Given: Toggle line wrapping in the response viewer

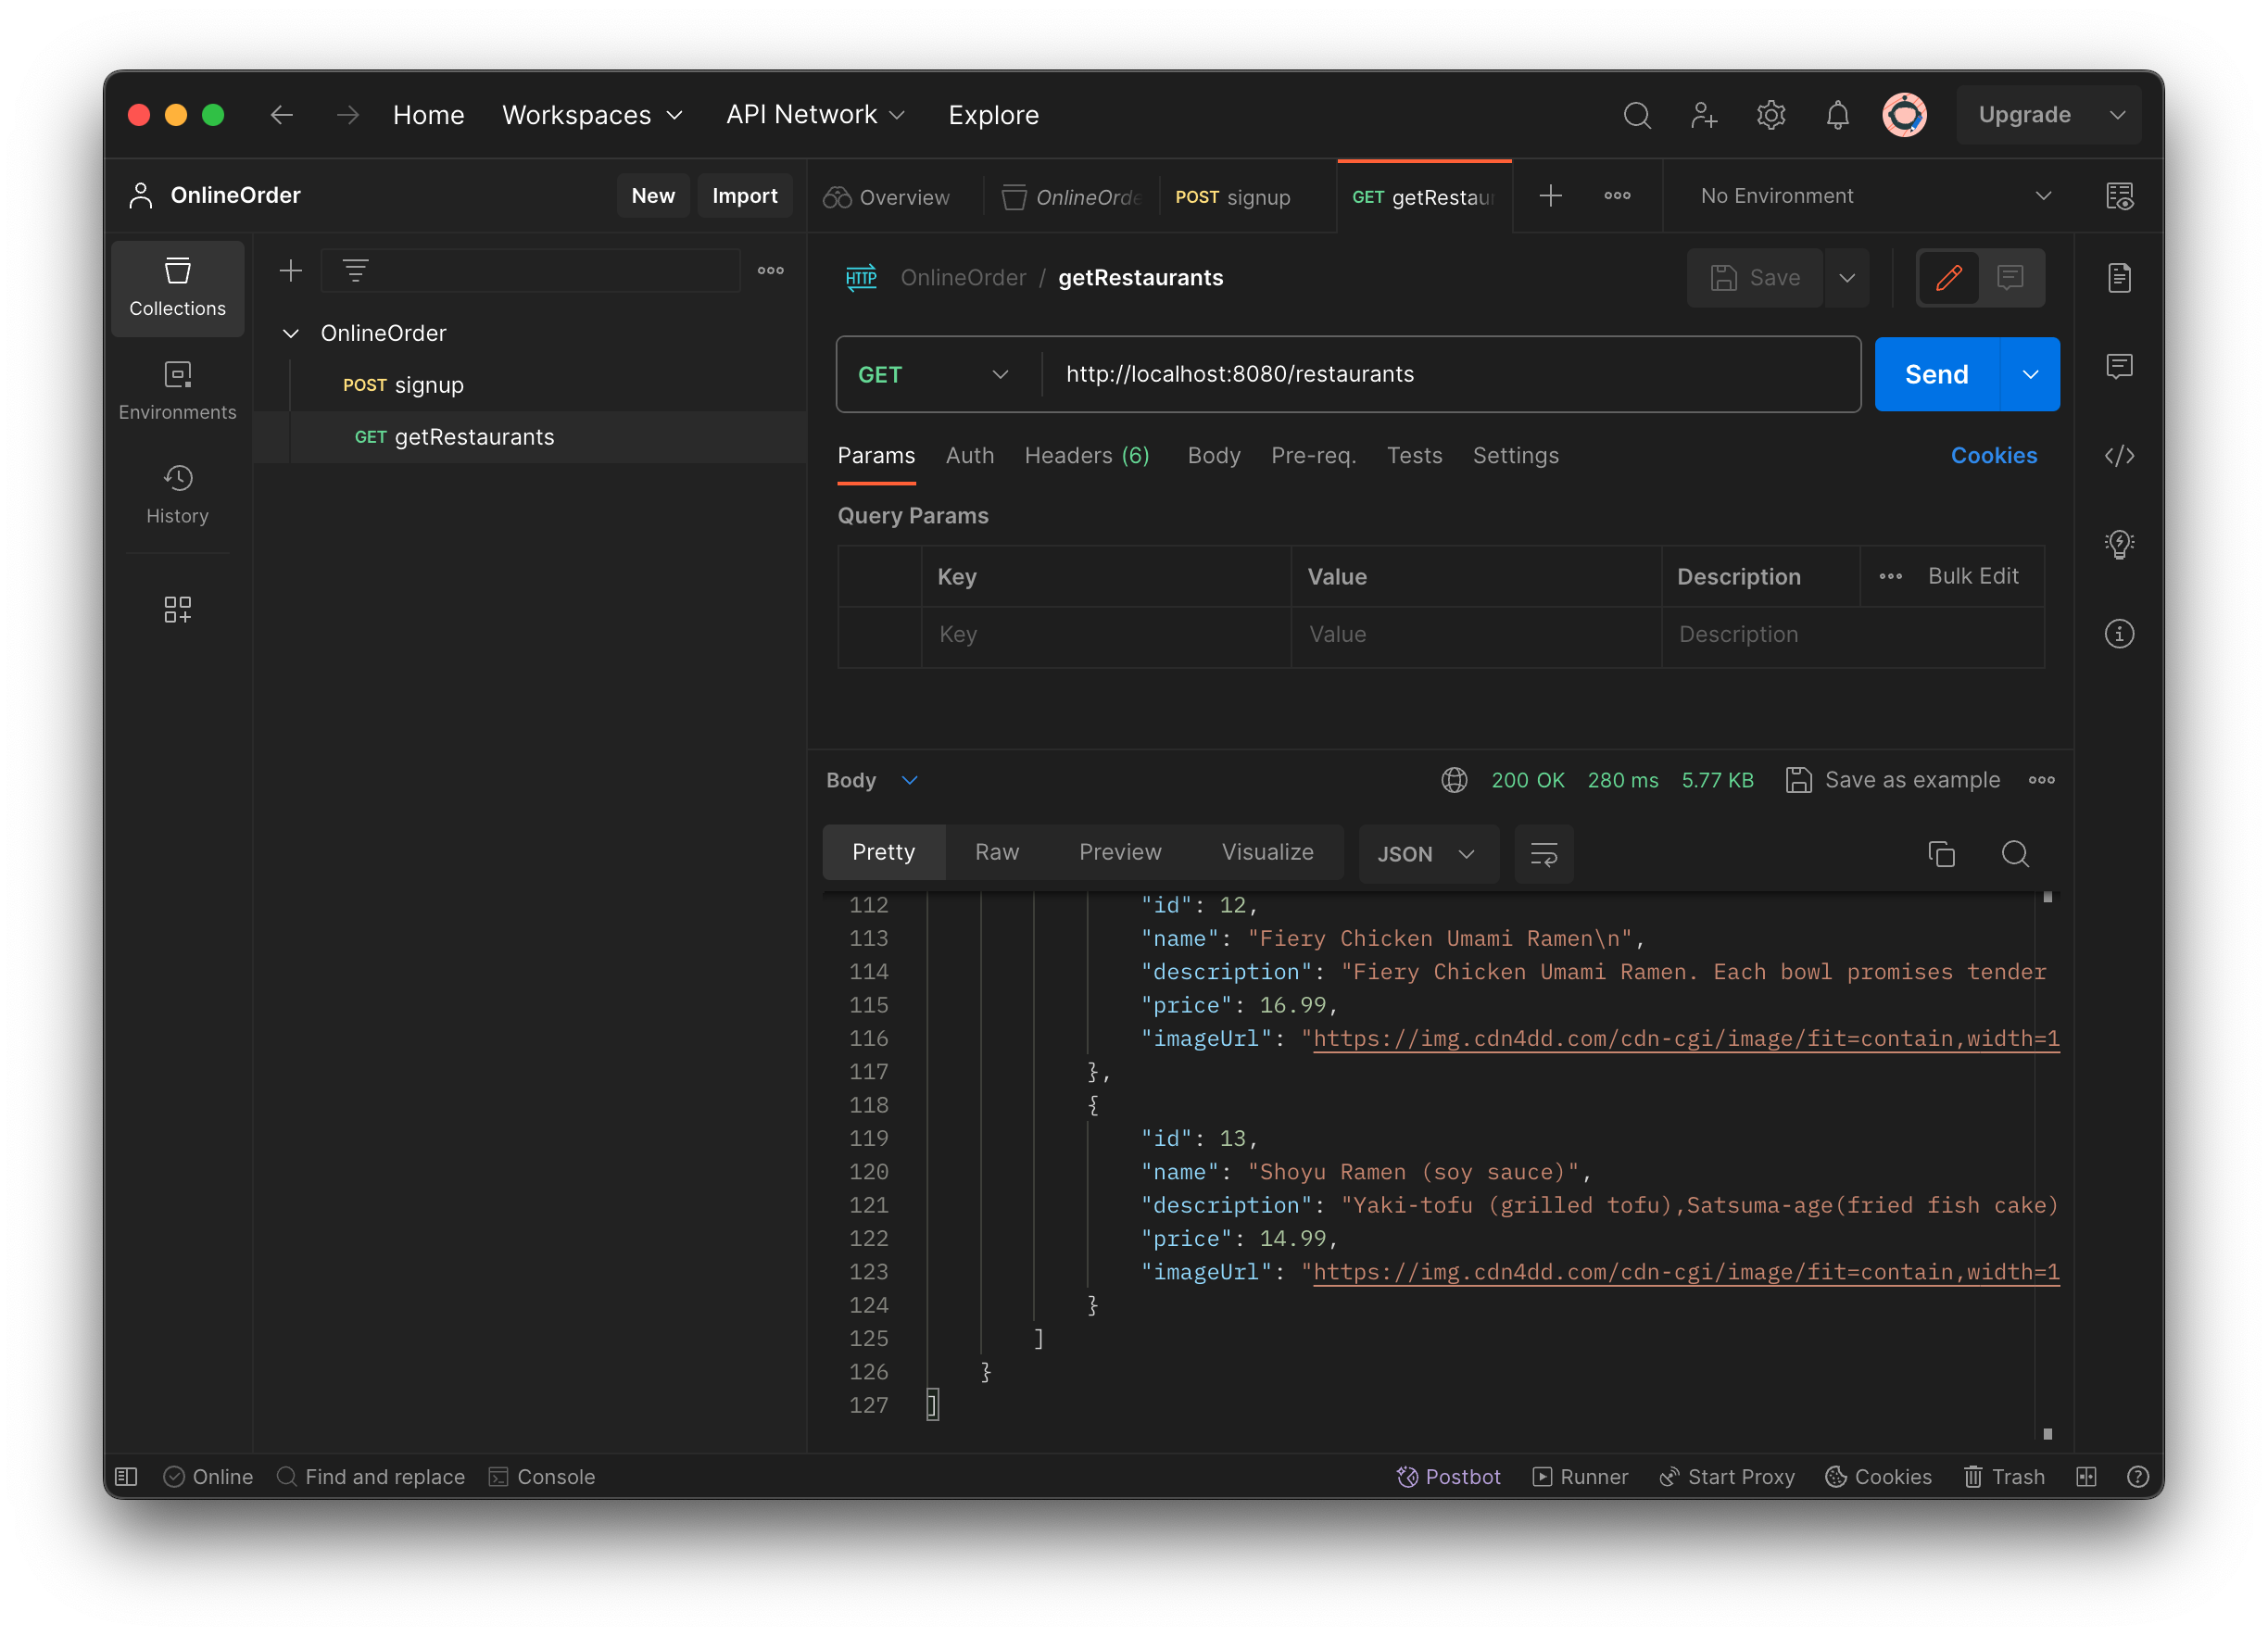Looking at the screenshot, I should pos(1543,854).
